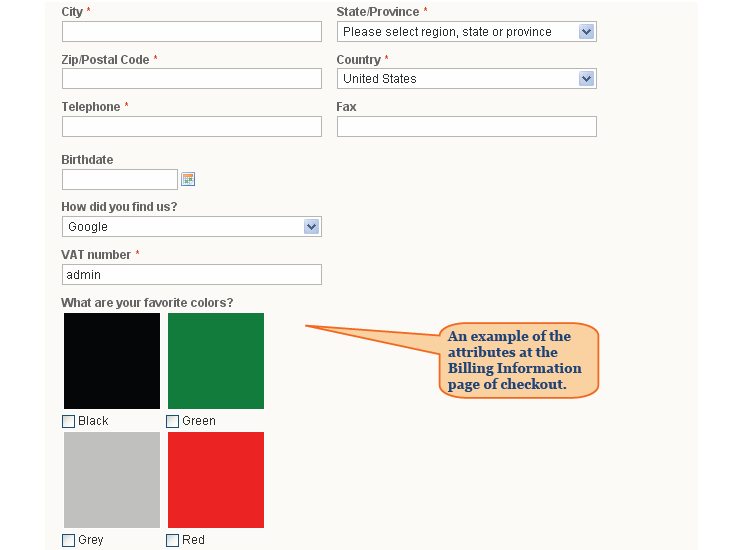Check the Red color checkbox
Viewport: 750px width, 550px height.
[172, 540]
